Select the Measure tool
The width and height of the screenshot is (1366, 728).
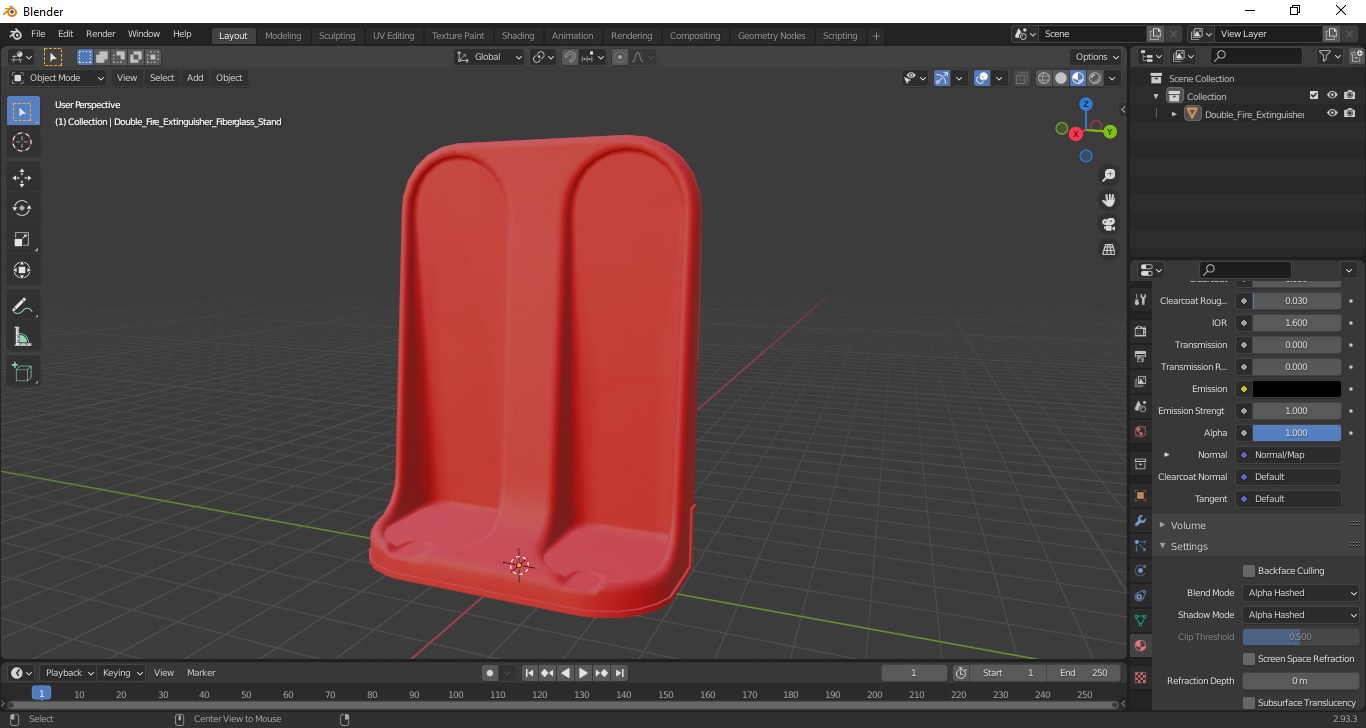click(22, 337)
